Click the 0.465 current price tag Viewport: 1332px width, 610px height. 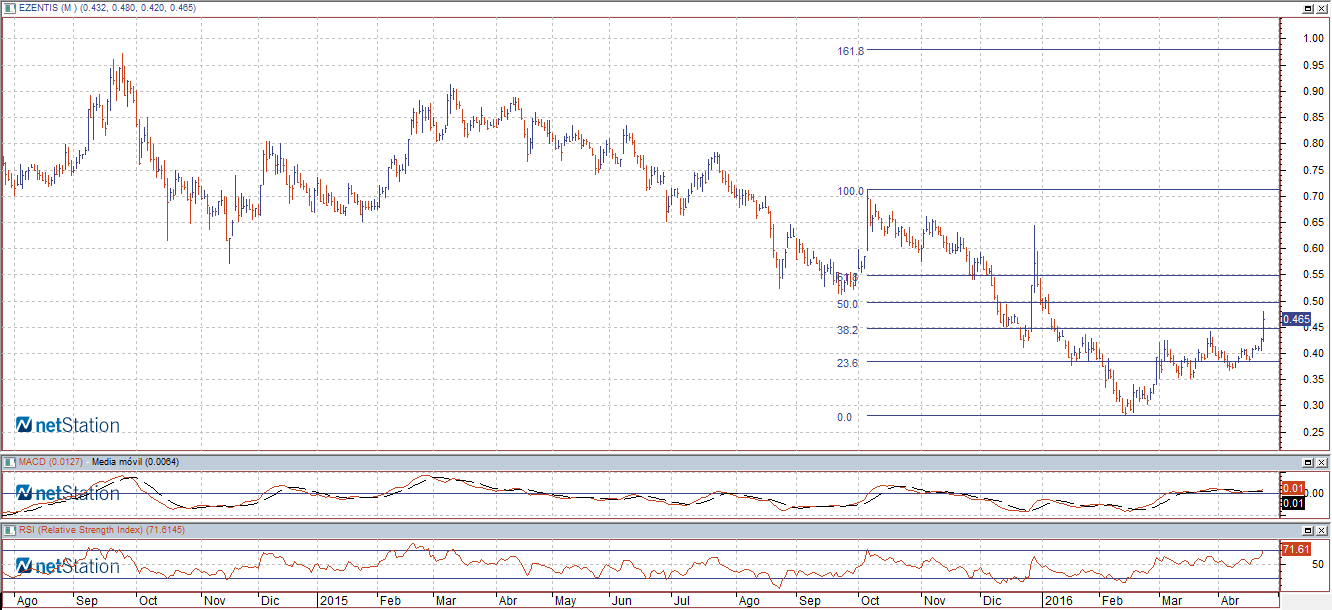[x=1295, y=319]
